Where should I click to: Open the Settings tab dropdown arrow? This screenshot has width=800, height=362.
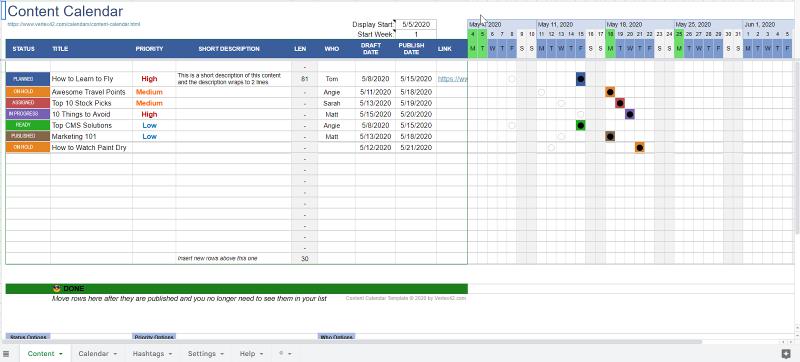click(x=222, y=354)
